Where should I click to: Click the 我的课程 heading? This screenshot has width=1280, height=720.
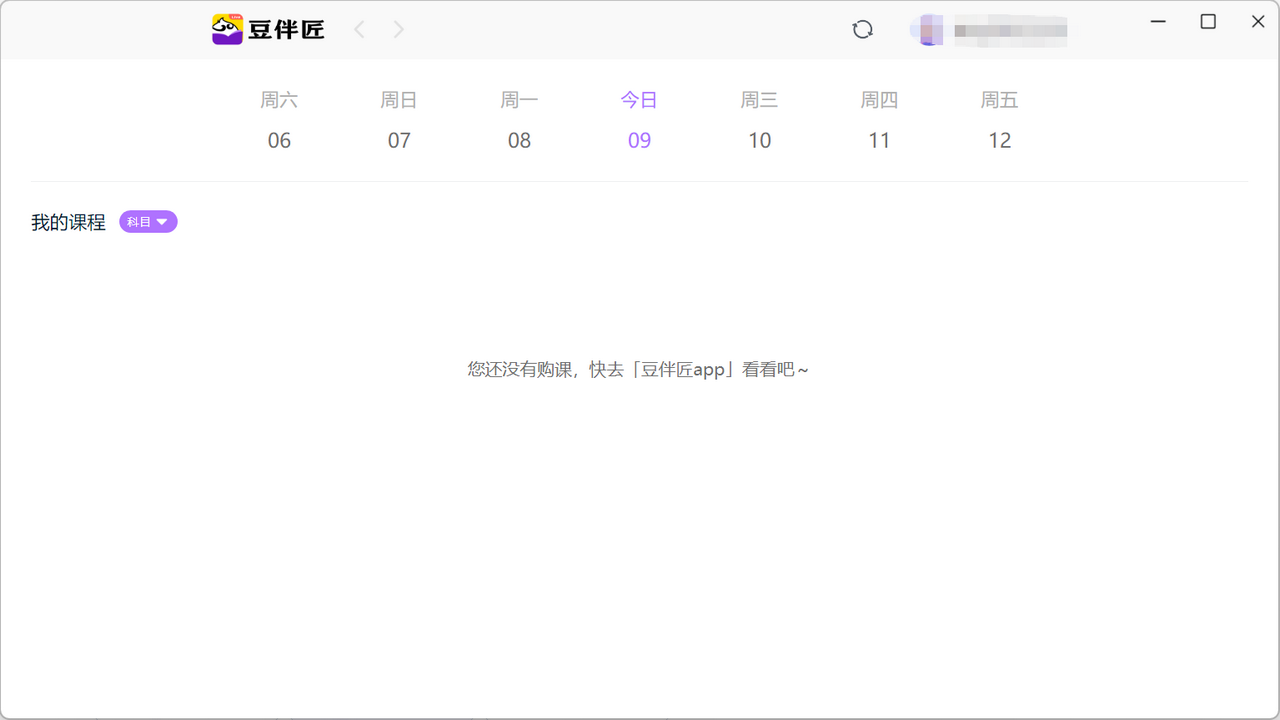[68, 221]
